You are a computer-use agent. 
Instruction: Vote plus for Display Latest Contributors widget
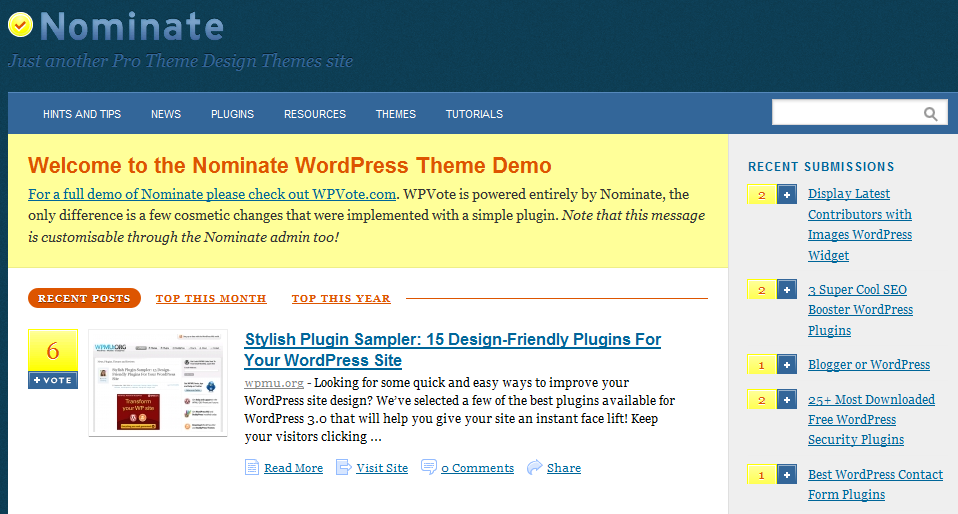point(787,194)
